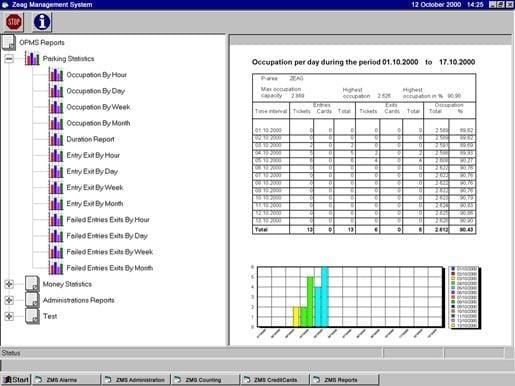Click the Duration Report chart icon
The width and height of the screenshot is (515, 386).
pyautogui.click(x=56, y=139)
